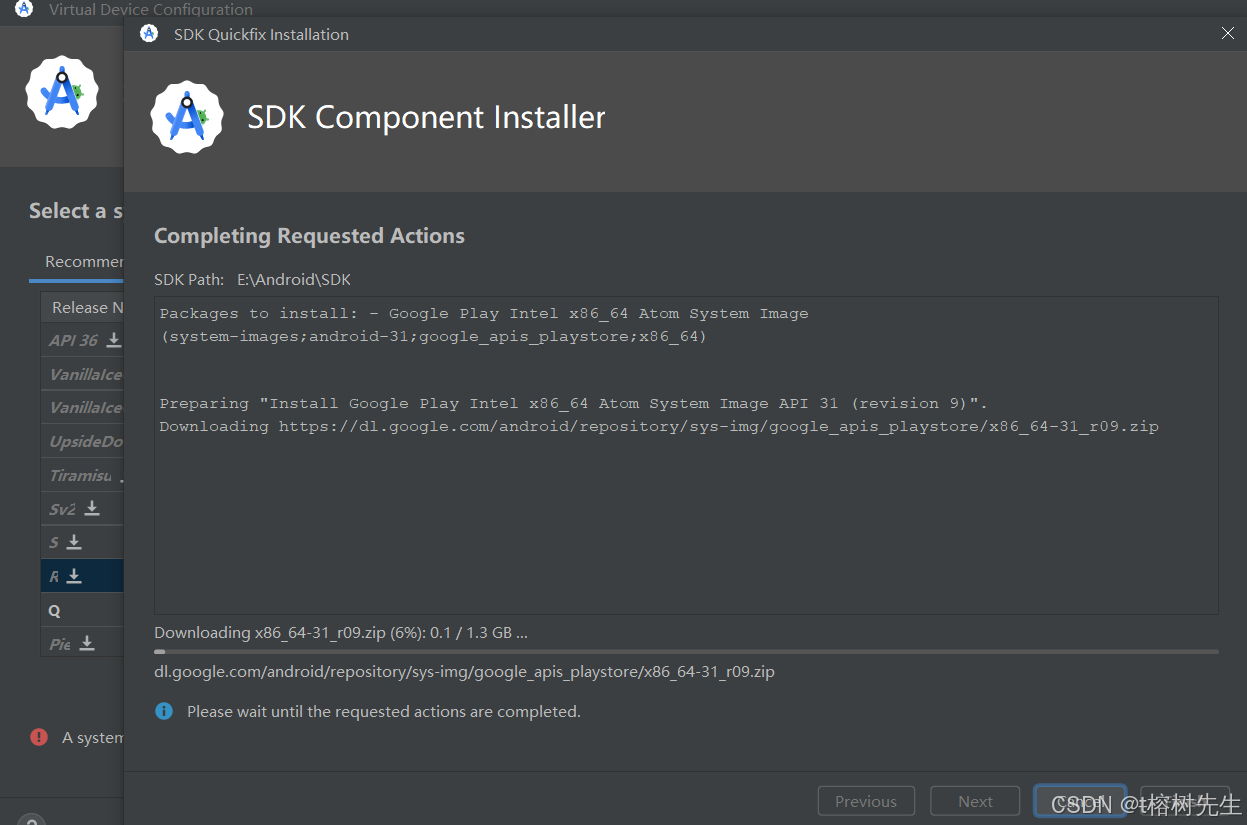
Task: Click Android Studio logo in Virtual Device Configuration header
Action: (x=62, y=92)
